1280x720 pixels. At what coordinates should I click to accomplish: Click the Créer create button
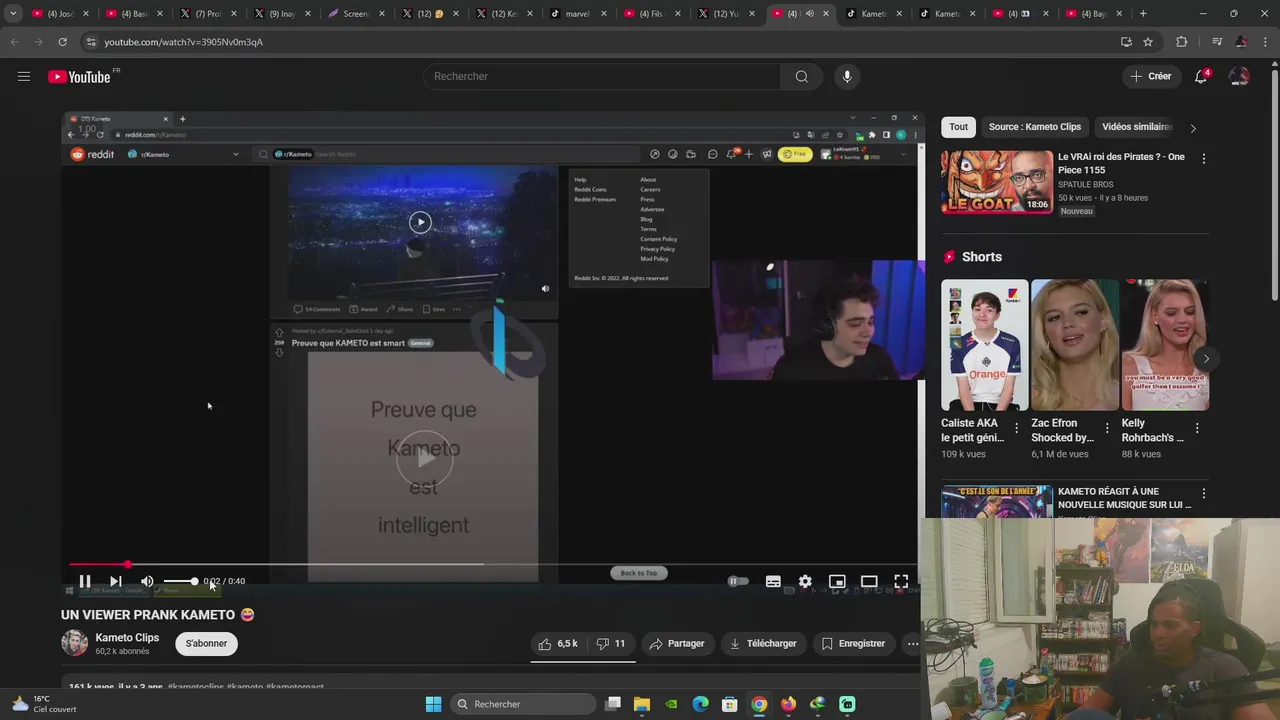click(x=1150, y=77)
